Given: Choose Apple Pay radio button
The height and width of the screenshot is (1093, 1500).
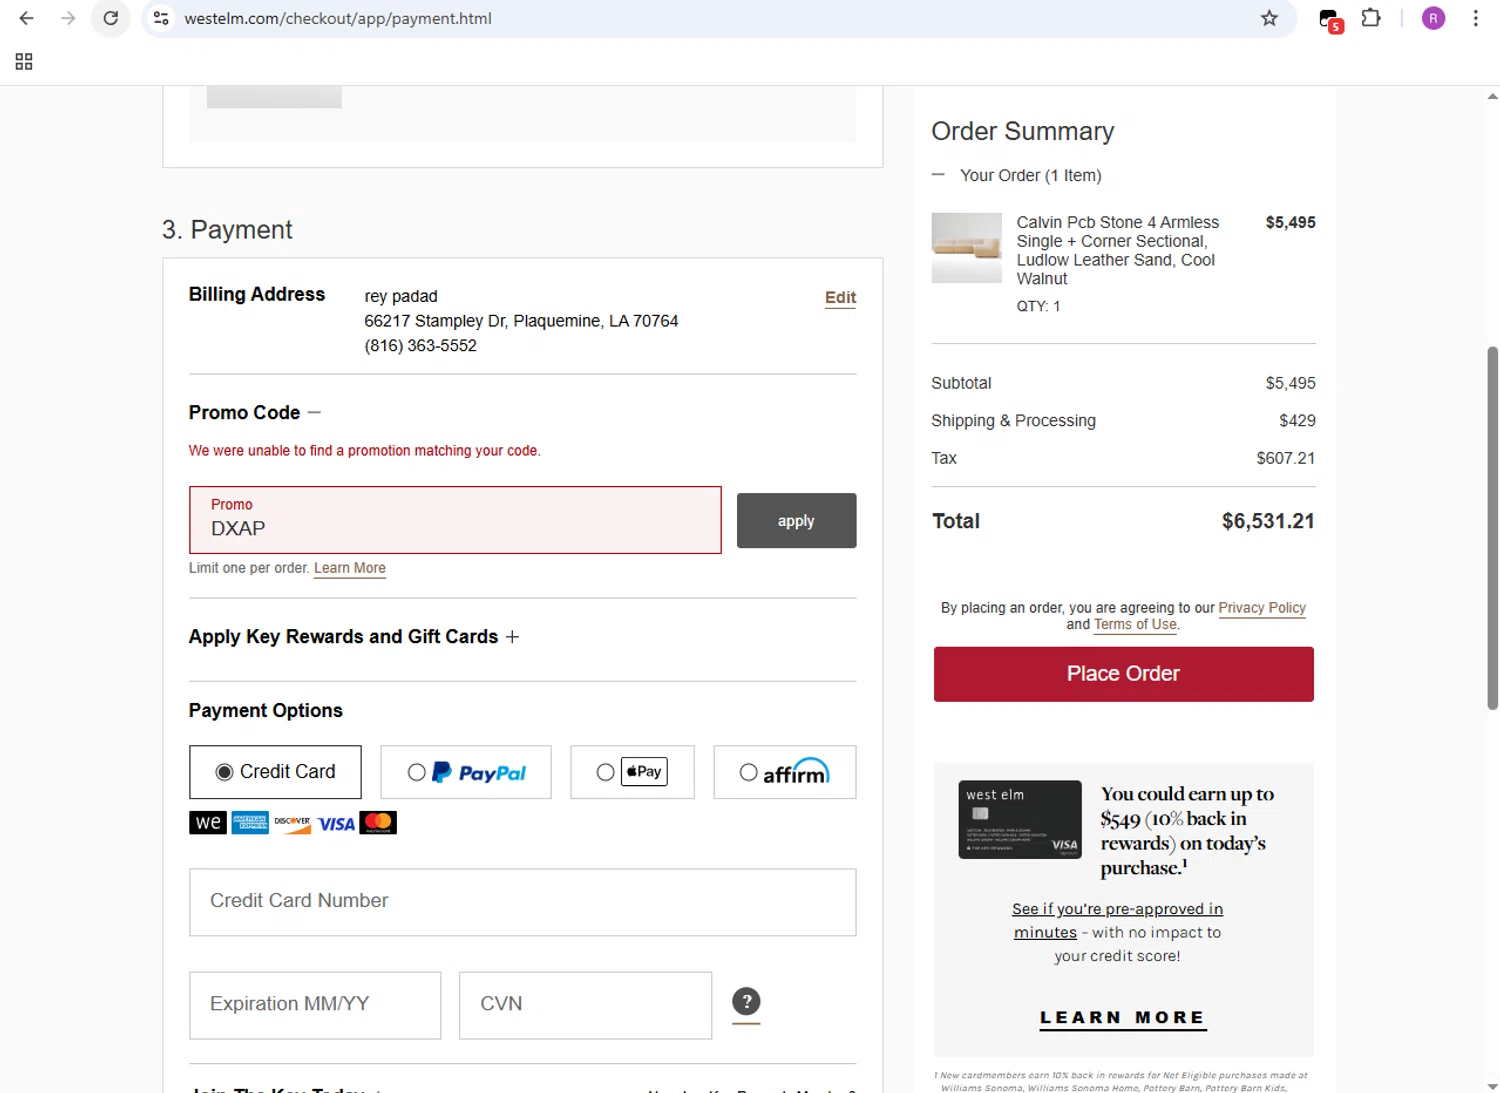Looking at the screenshot, I should point(605,772).
